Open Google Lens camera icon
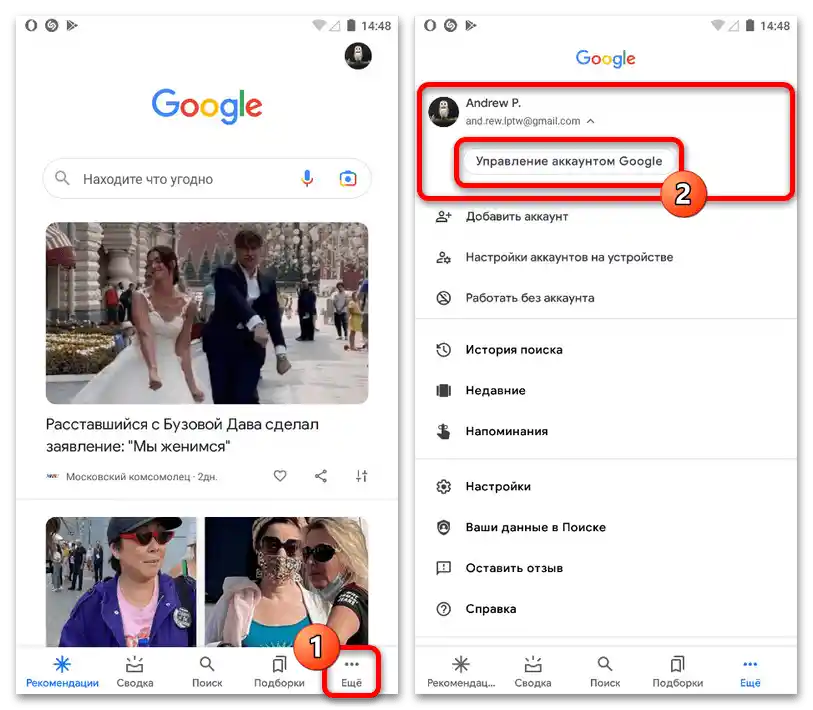This screenshot has height=710, width=813. coord(348,179)
